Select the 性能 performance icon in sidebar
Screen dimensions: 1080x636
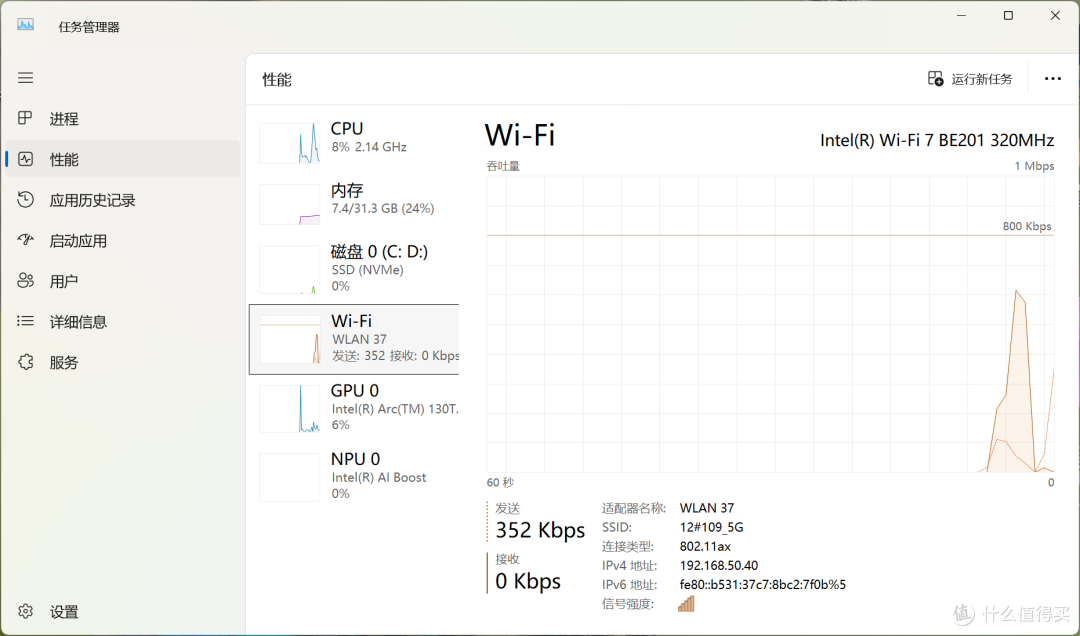pos(25,159)
